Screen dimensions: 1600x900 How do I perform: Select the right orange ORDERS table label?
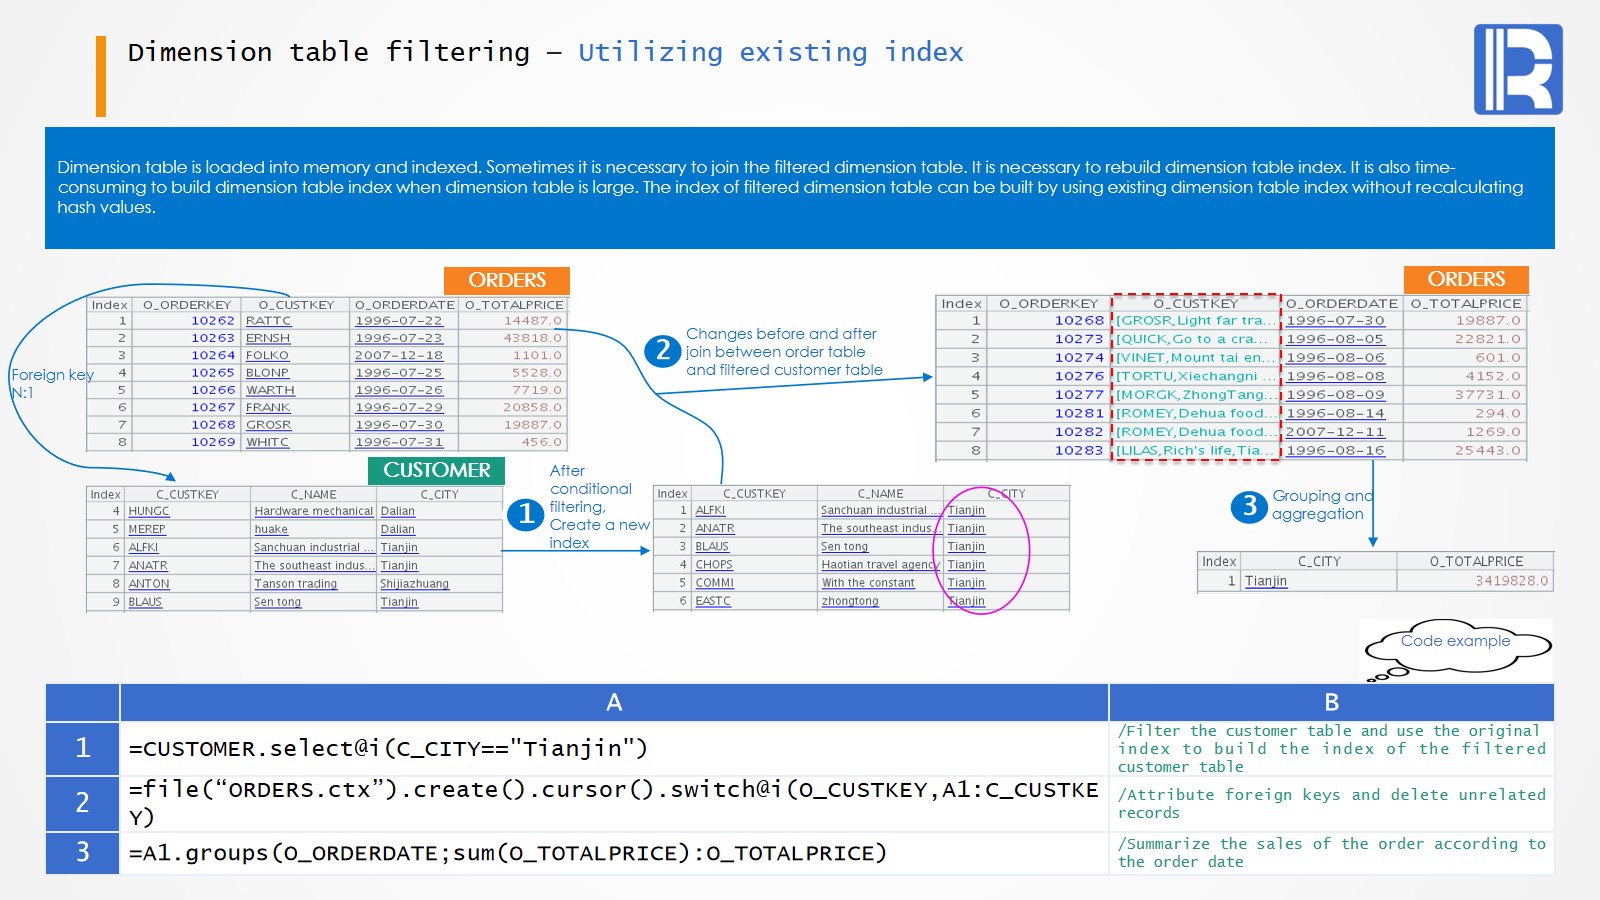coord(1465,279)
